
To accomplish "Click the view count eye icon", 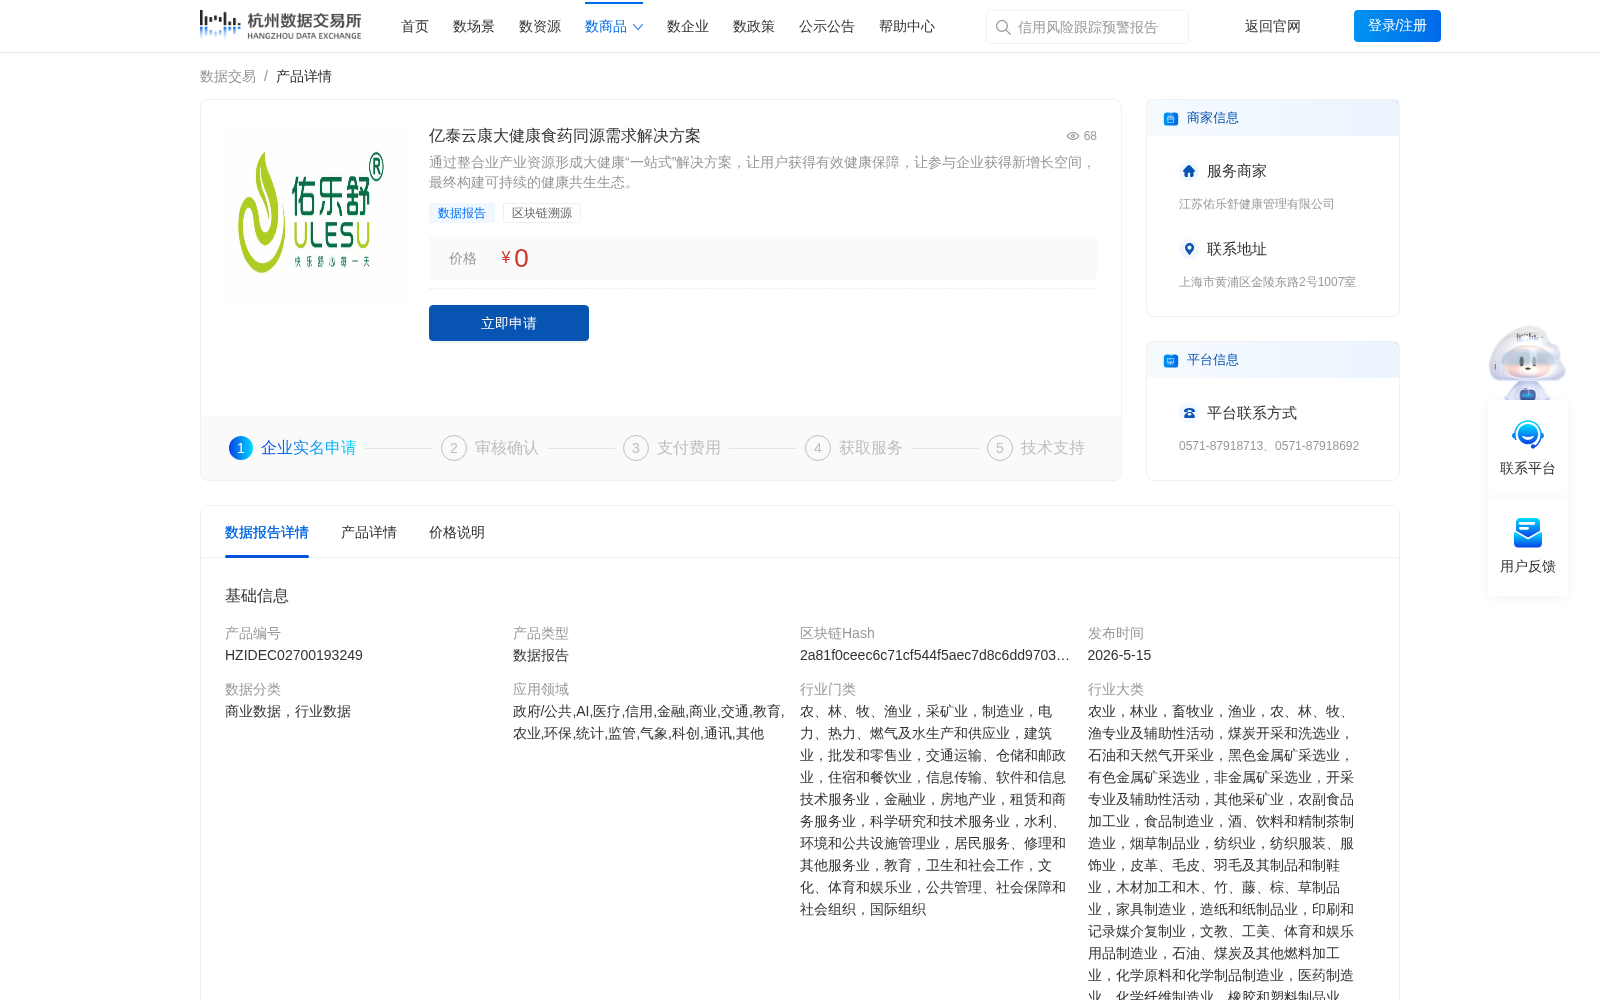I will pyautogui.click(x=1072, y=136).
